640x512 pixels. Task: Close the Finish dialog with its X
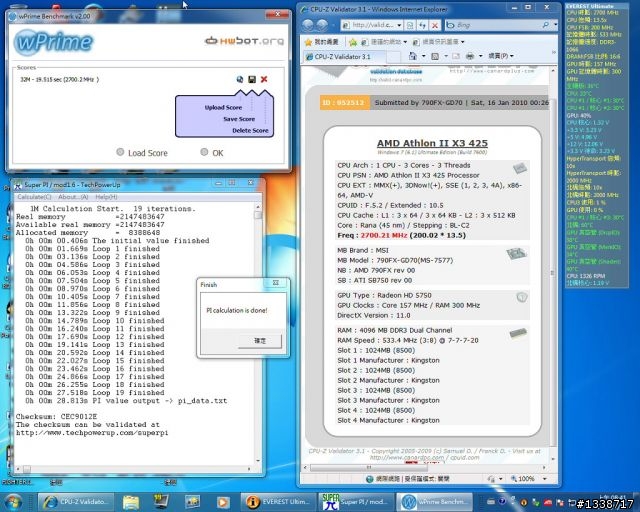276,283
